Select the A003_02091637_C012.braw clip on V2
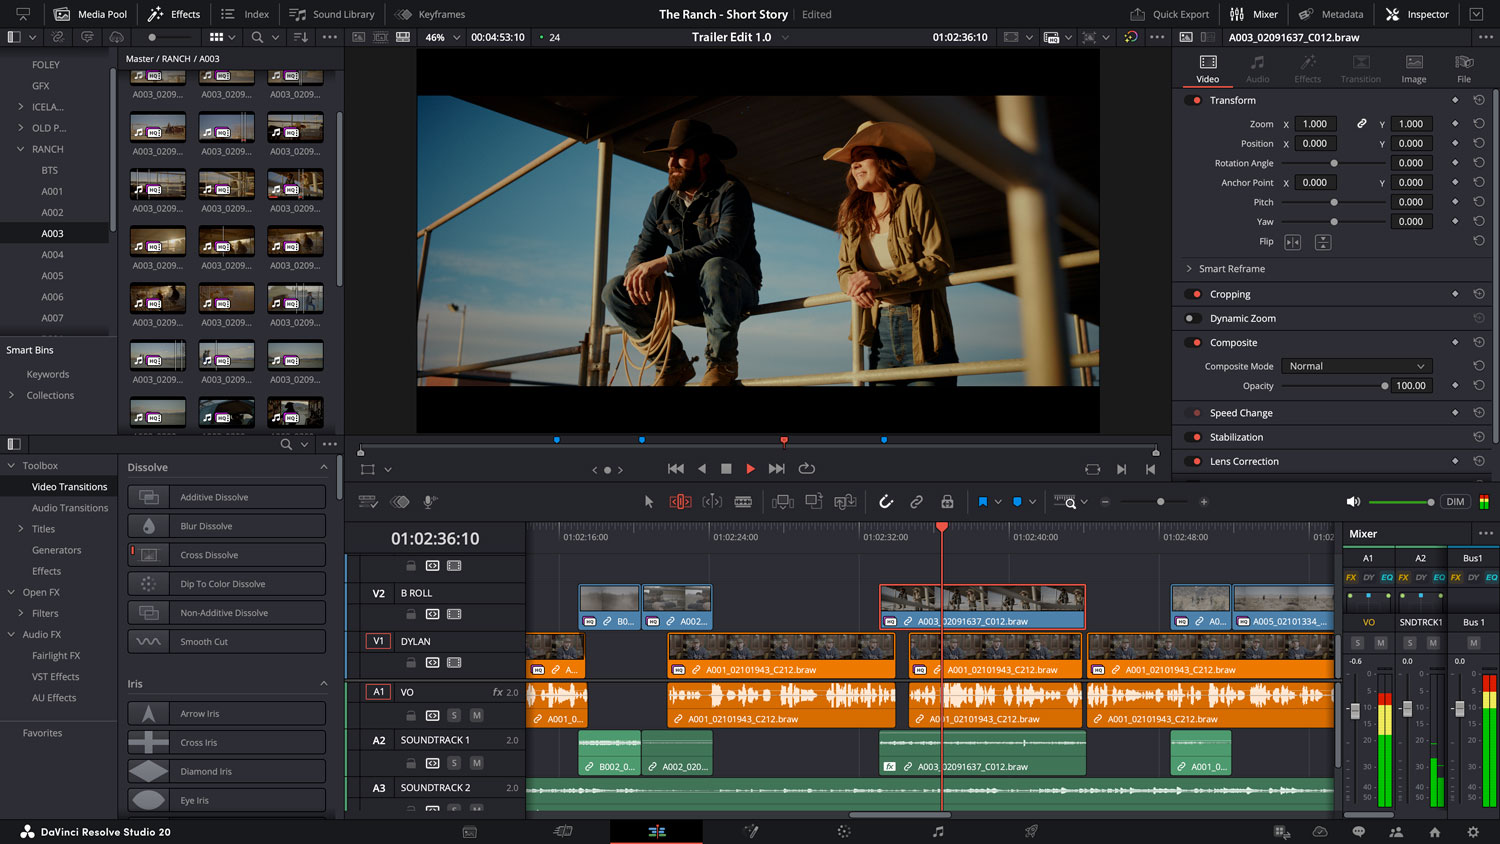 [982, 607]
